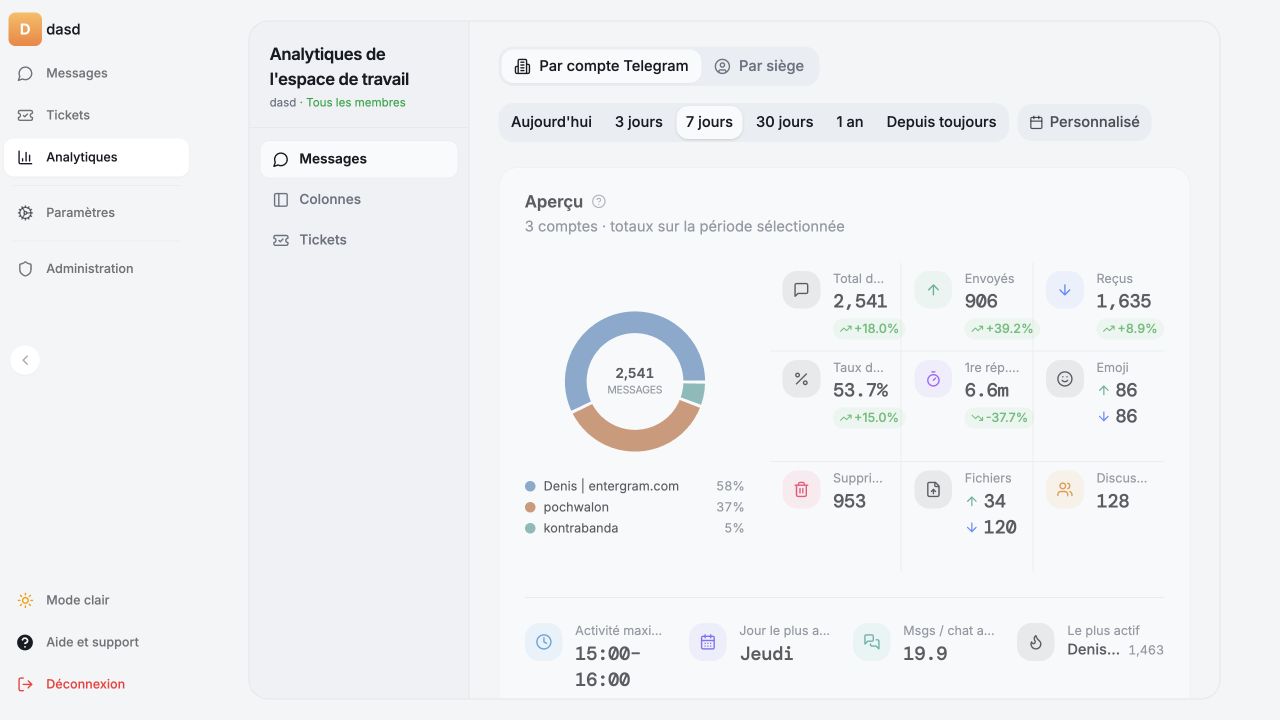This screenshot has height=720, width=1280.
Task: Click the +18.0% total trend badge
Action: [x=868, y=328]
